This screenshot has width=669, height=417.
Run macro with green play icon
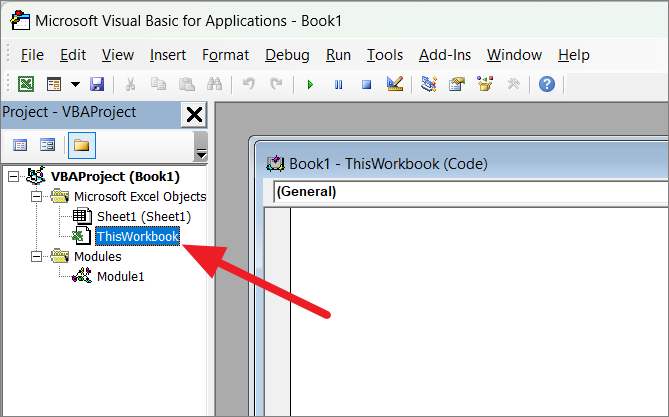[310, 85]
